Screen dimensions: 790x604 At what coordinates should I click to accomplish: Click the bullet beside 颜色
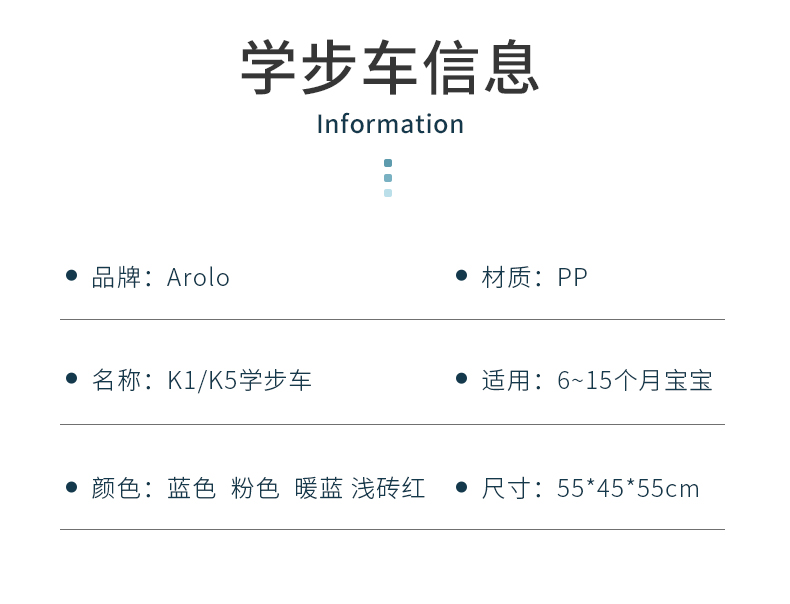(x=72, y=487)
